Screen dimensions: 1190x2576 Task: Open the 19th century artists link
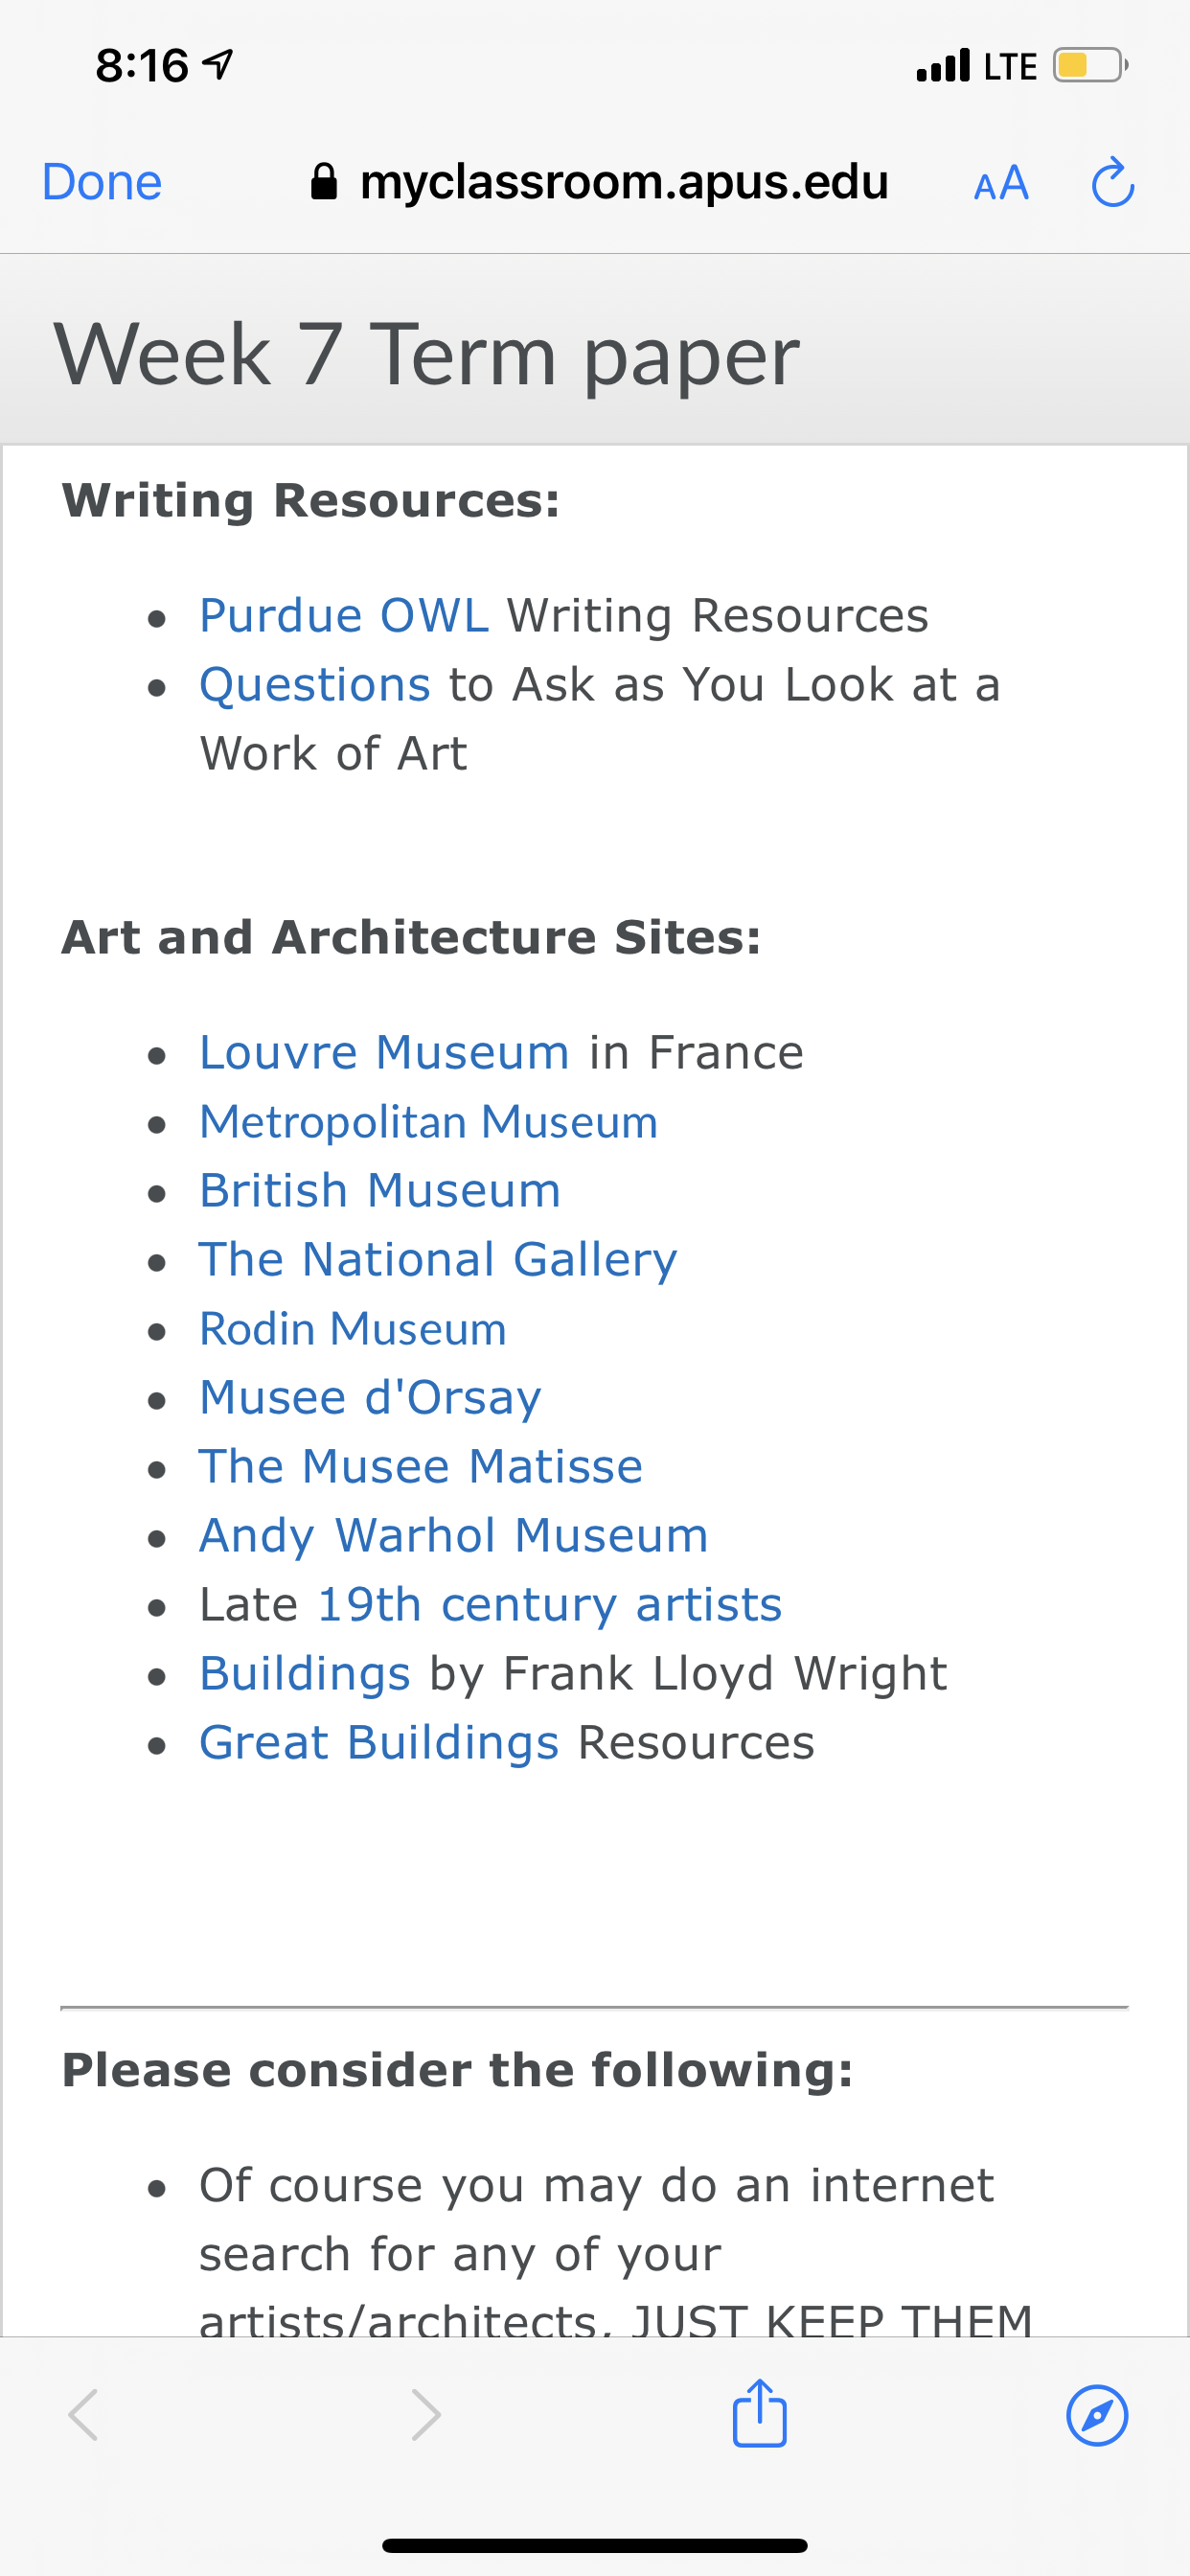pyautogui.click(x=549, y=1605)
